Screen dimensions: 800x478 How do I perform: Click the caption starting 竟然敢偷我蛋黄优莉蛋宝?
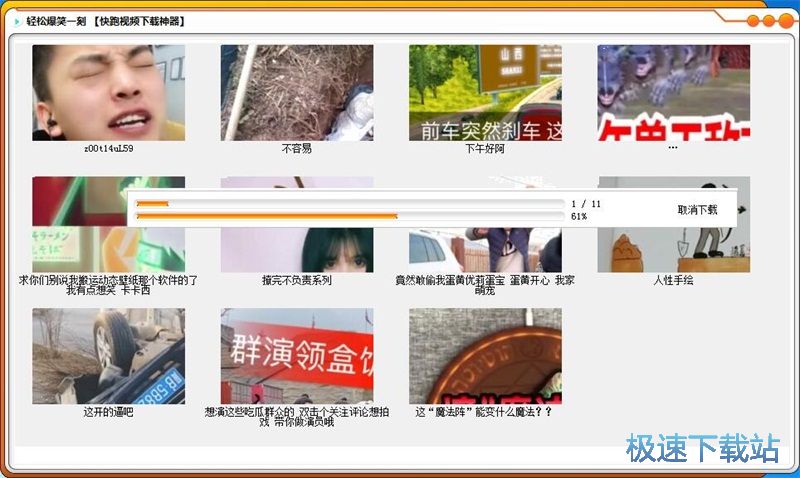coord(485,285)
